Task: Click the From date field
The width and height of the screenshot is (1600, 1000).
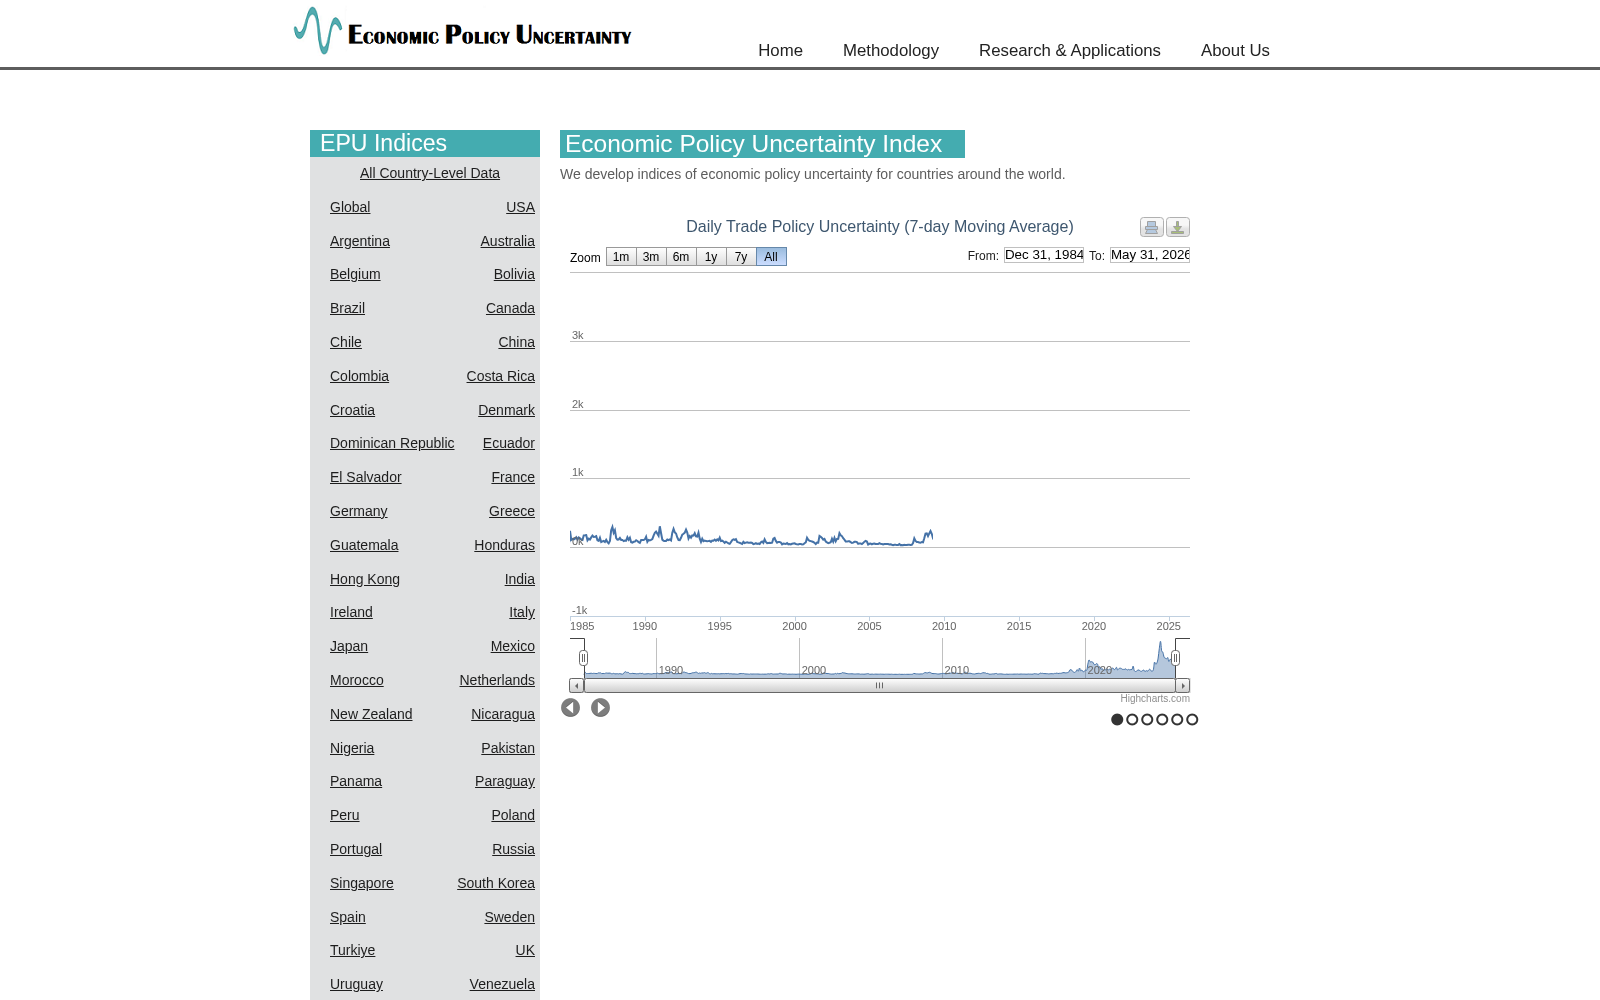Action: point(1044,255)
